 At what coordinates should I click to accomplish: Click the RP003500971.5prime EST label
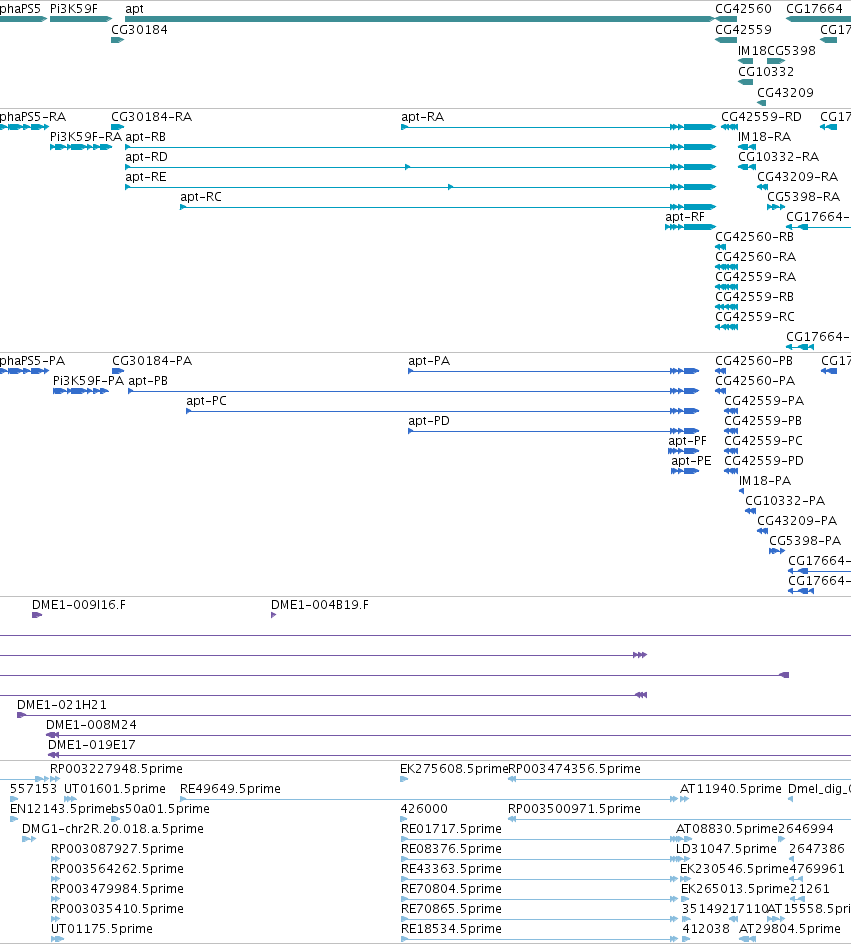(x=575, y=809)
